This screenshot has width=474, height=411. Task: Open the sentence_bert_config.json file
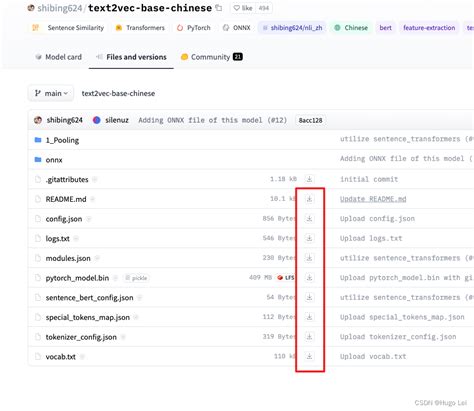click(89, 298)
